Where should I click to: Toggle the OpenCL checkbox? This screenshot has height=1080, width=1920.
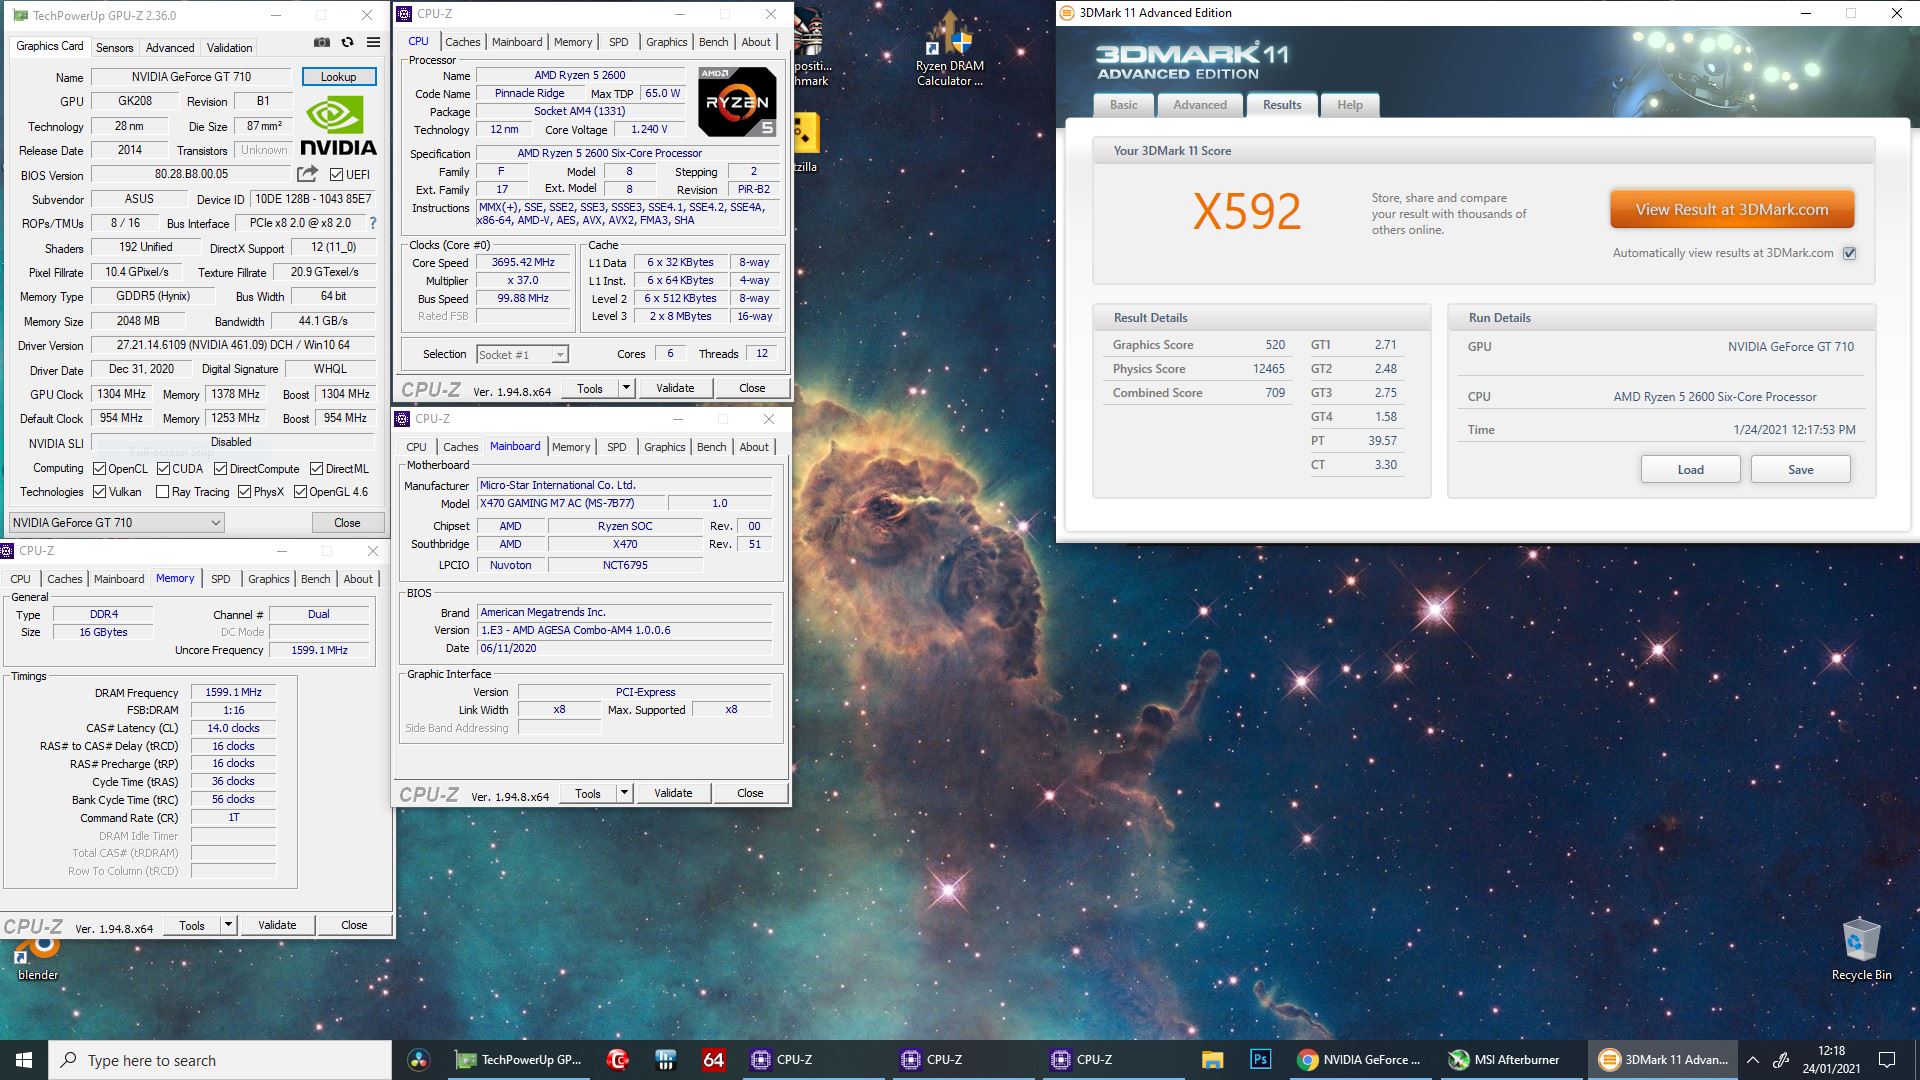(x=99, y=468)
